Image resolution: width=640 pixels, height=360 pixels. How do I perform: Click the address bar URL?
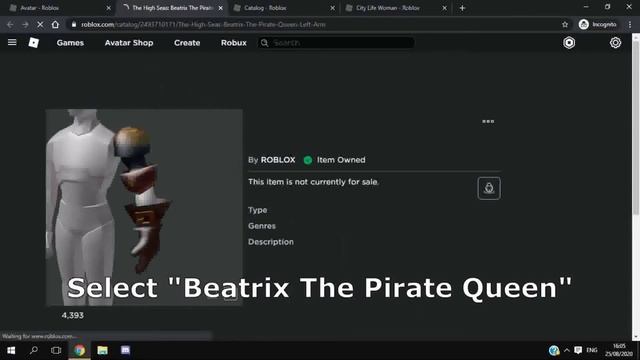203,24
